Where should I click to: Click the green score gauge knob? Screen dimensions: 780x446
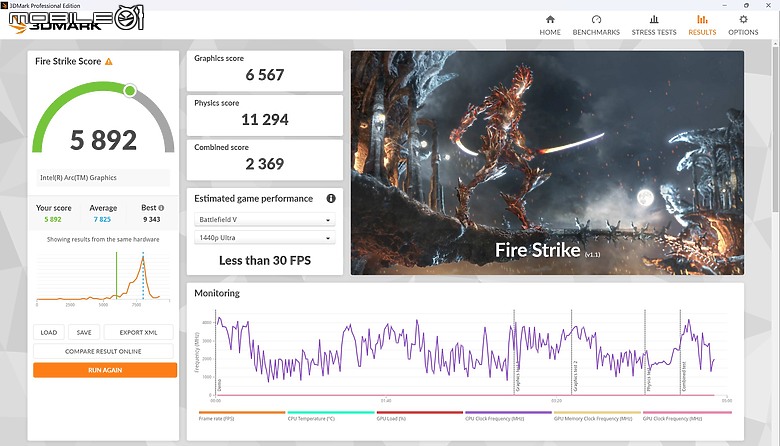click(130, 90)
